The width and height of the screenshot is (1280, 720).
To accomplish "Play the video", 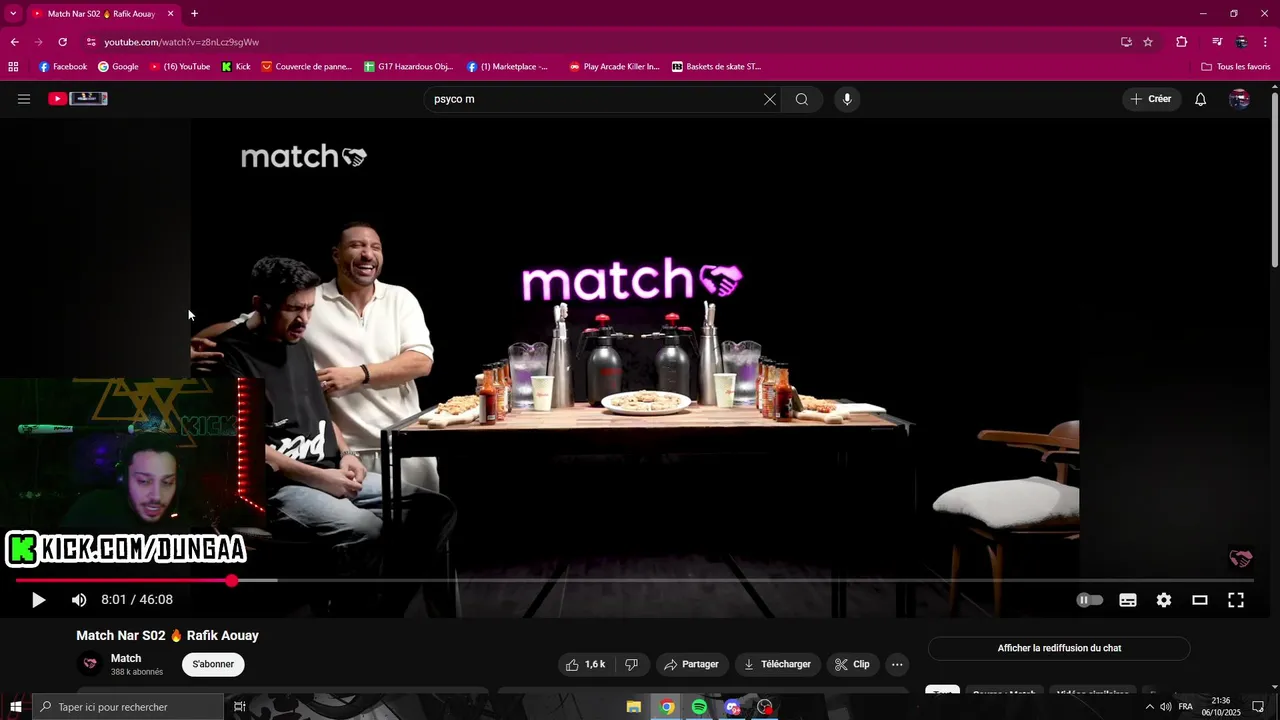I will (38, 600).
